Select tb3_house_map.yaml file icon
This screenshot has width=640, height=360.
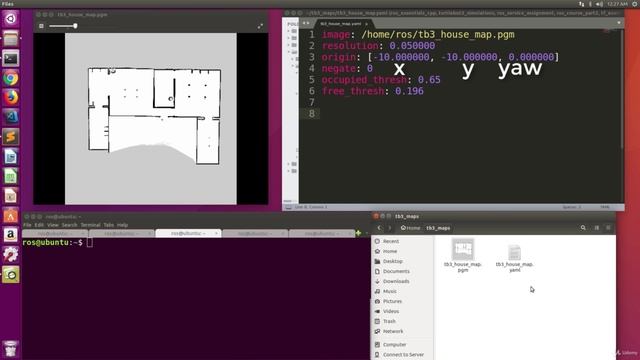coord(514,252)
